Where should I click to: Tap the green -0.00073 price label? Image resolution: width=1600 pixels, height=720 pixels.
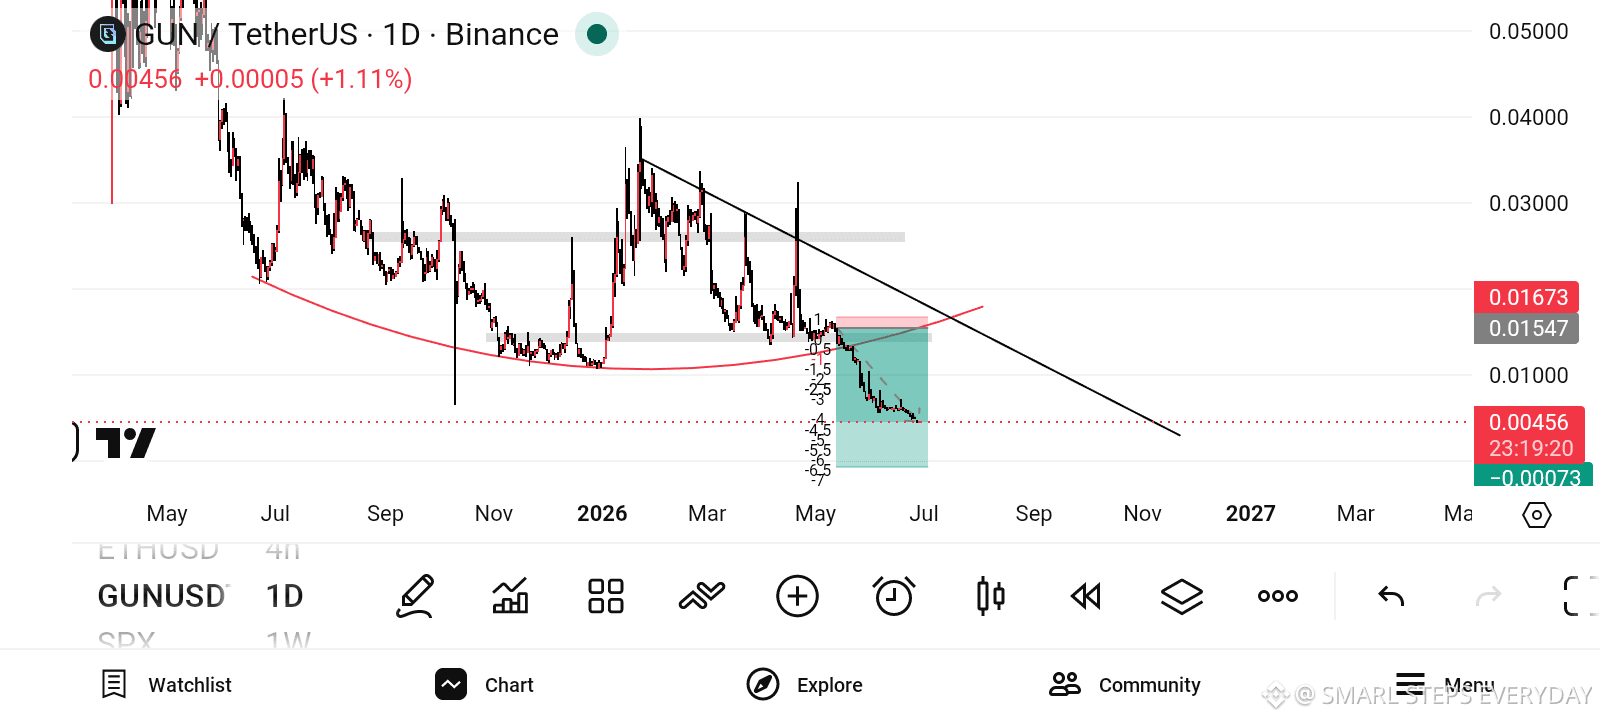[x=1533, y=477]
